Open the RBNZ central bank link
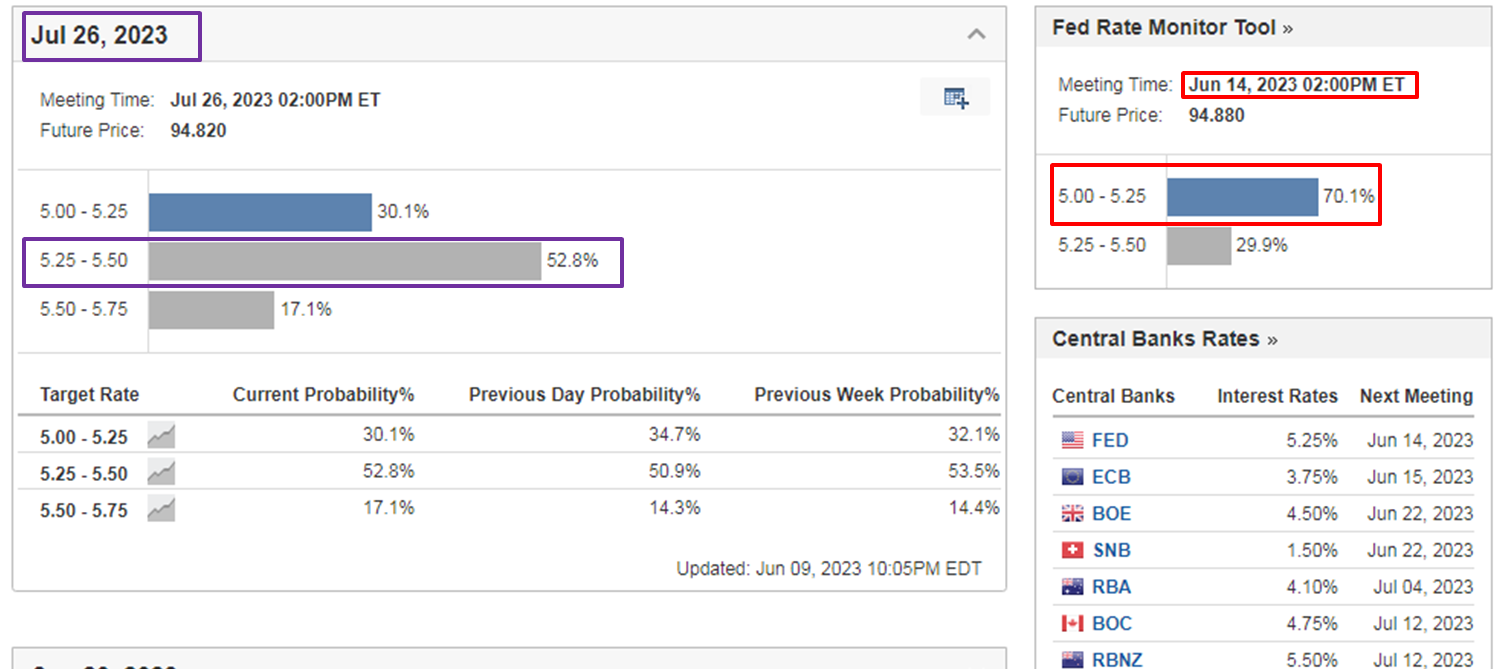Screen dimensions: 1502x670 pyautogui.click(x=1117, y=660)
